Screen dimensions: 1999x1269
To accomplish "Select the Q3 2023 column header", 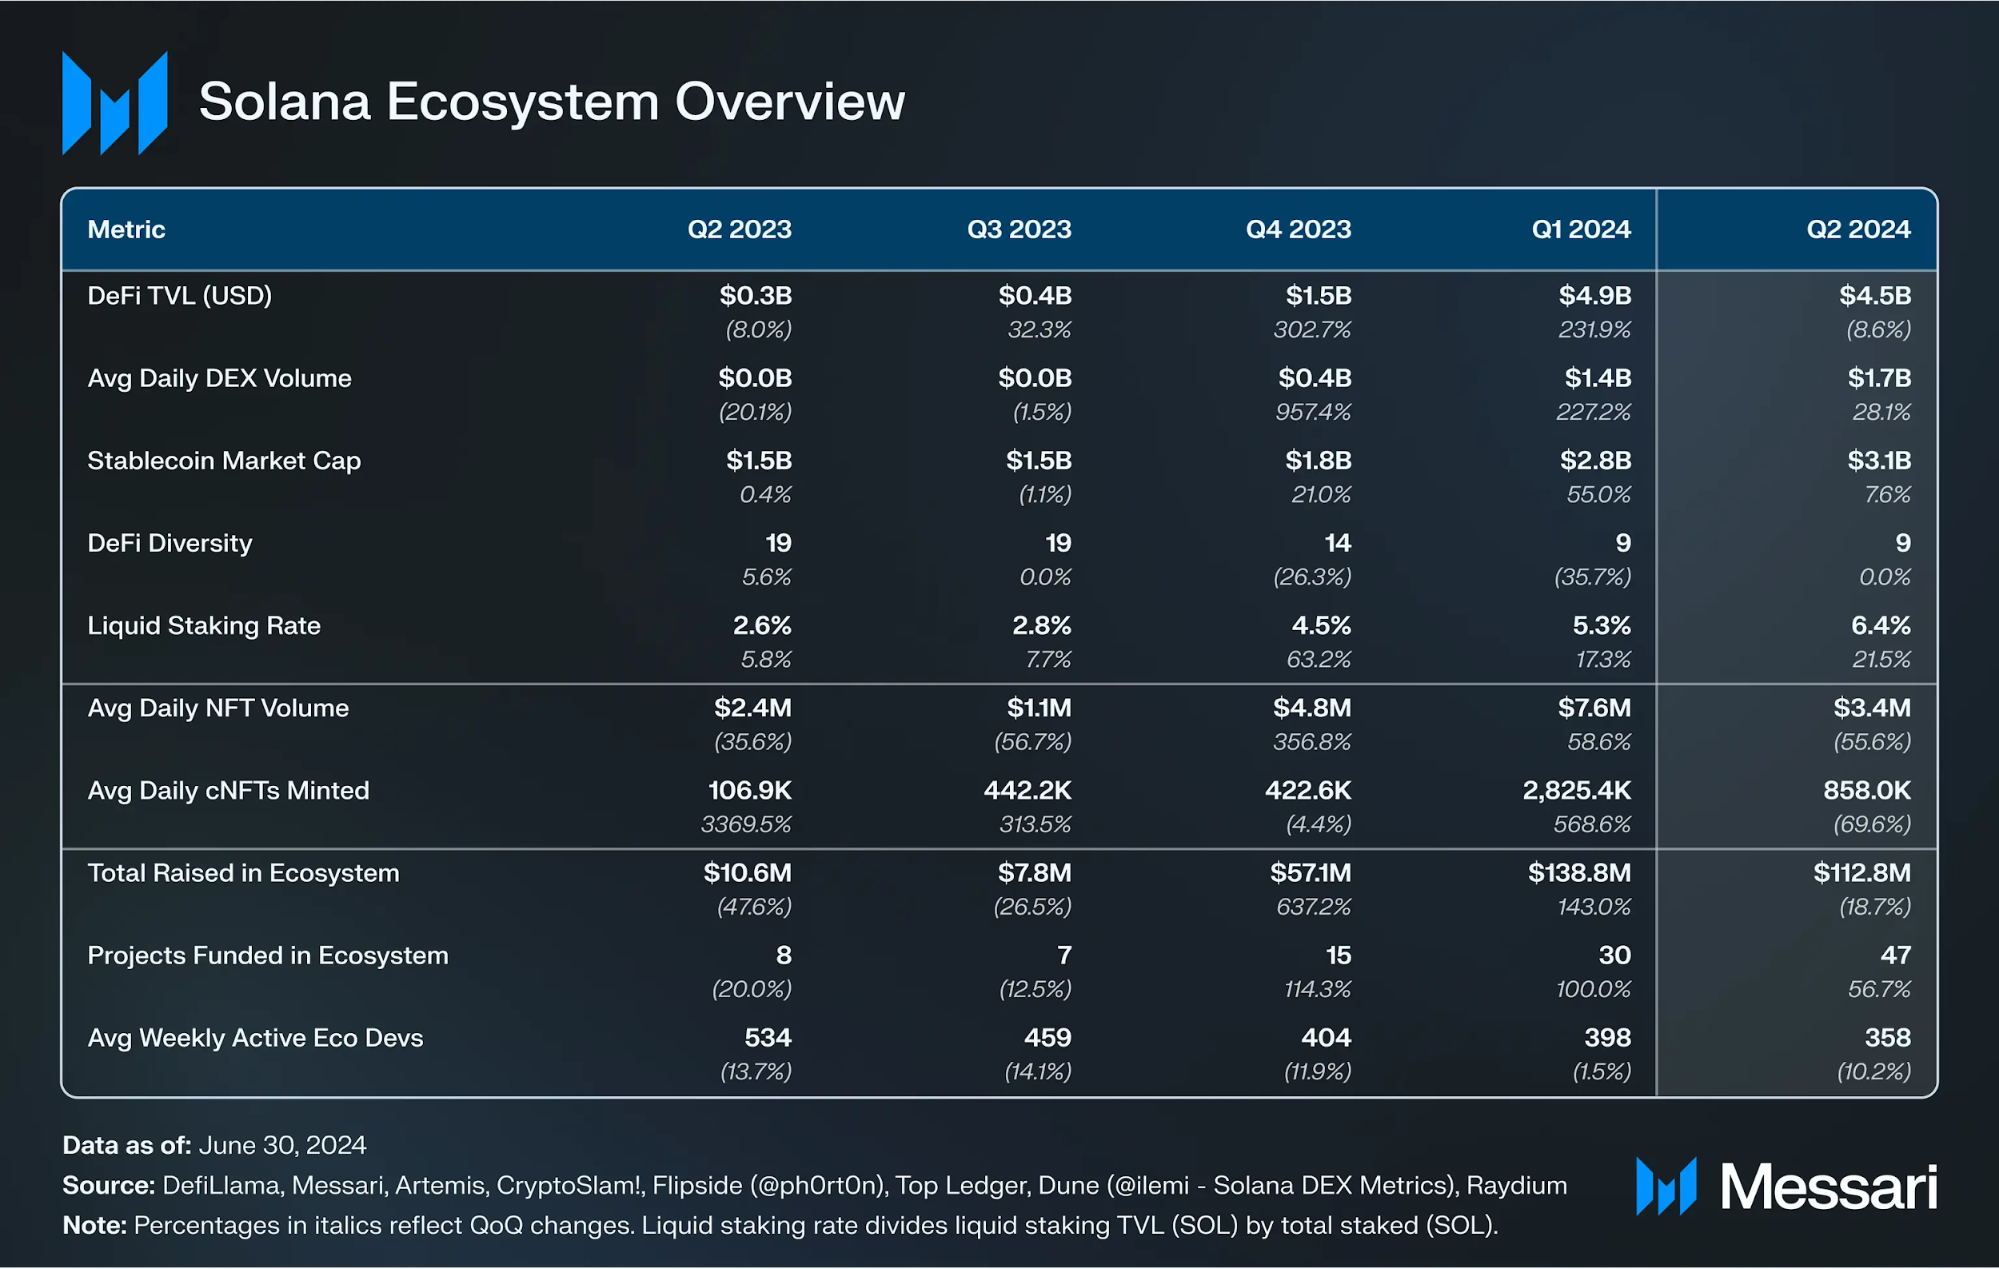I will [1018, 230].
